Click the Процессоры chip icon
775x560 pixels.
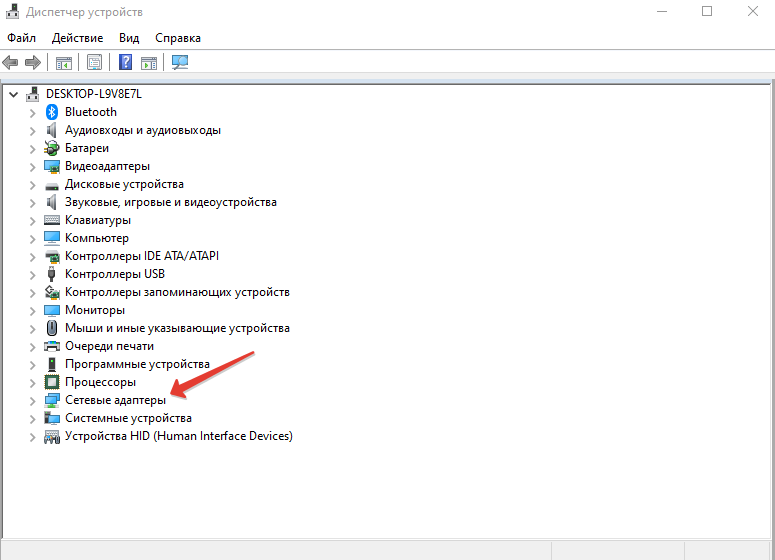click(x=53, y=382)
